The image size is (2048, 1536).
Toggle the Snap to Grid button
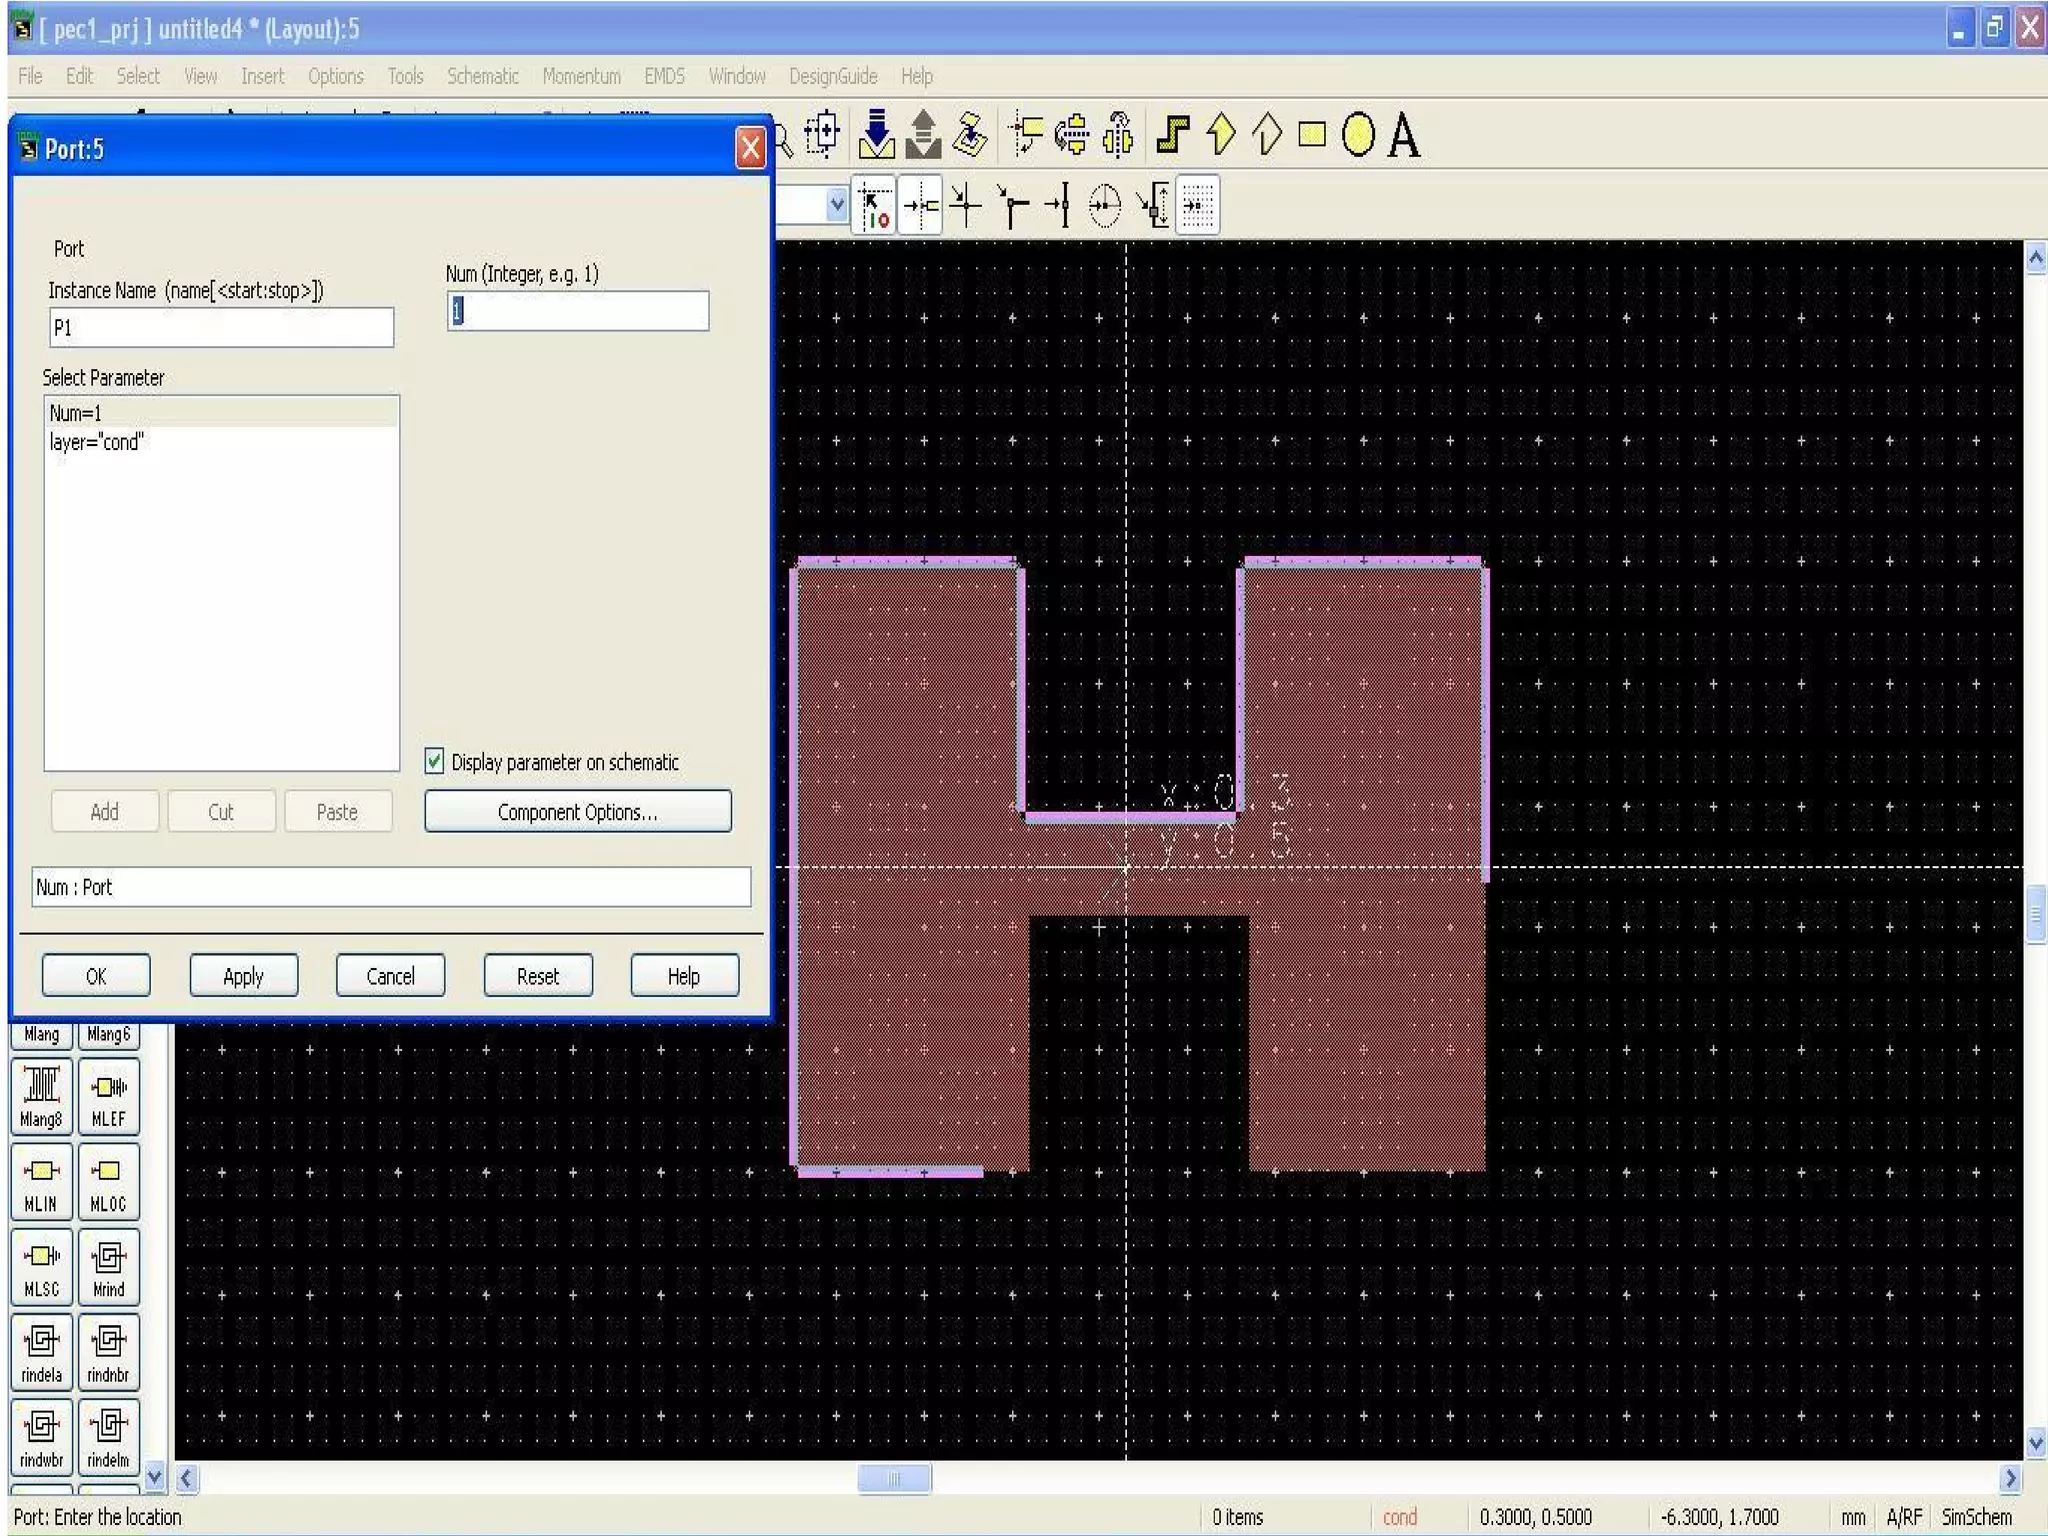(x=1197, y=206)
